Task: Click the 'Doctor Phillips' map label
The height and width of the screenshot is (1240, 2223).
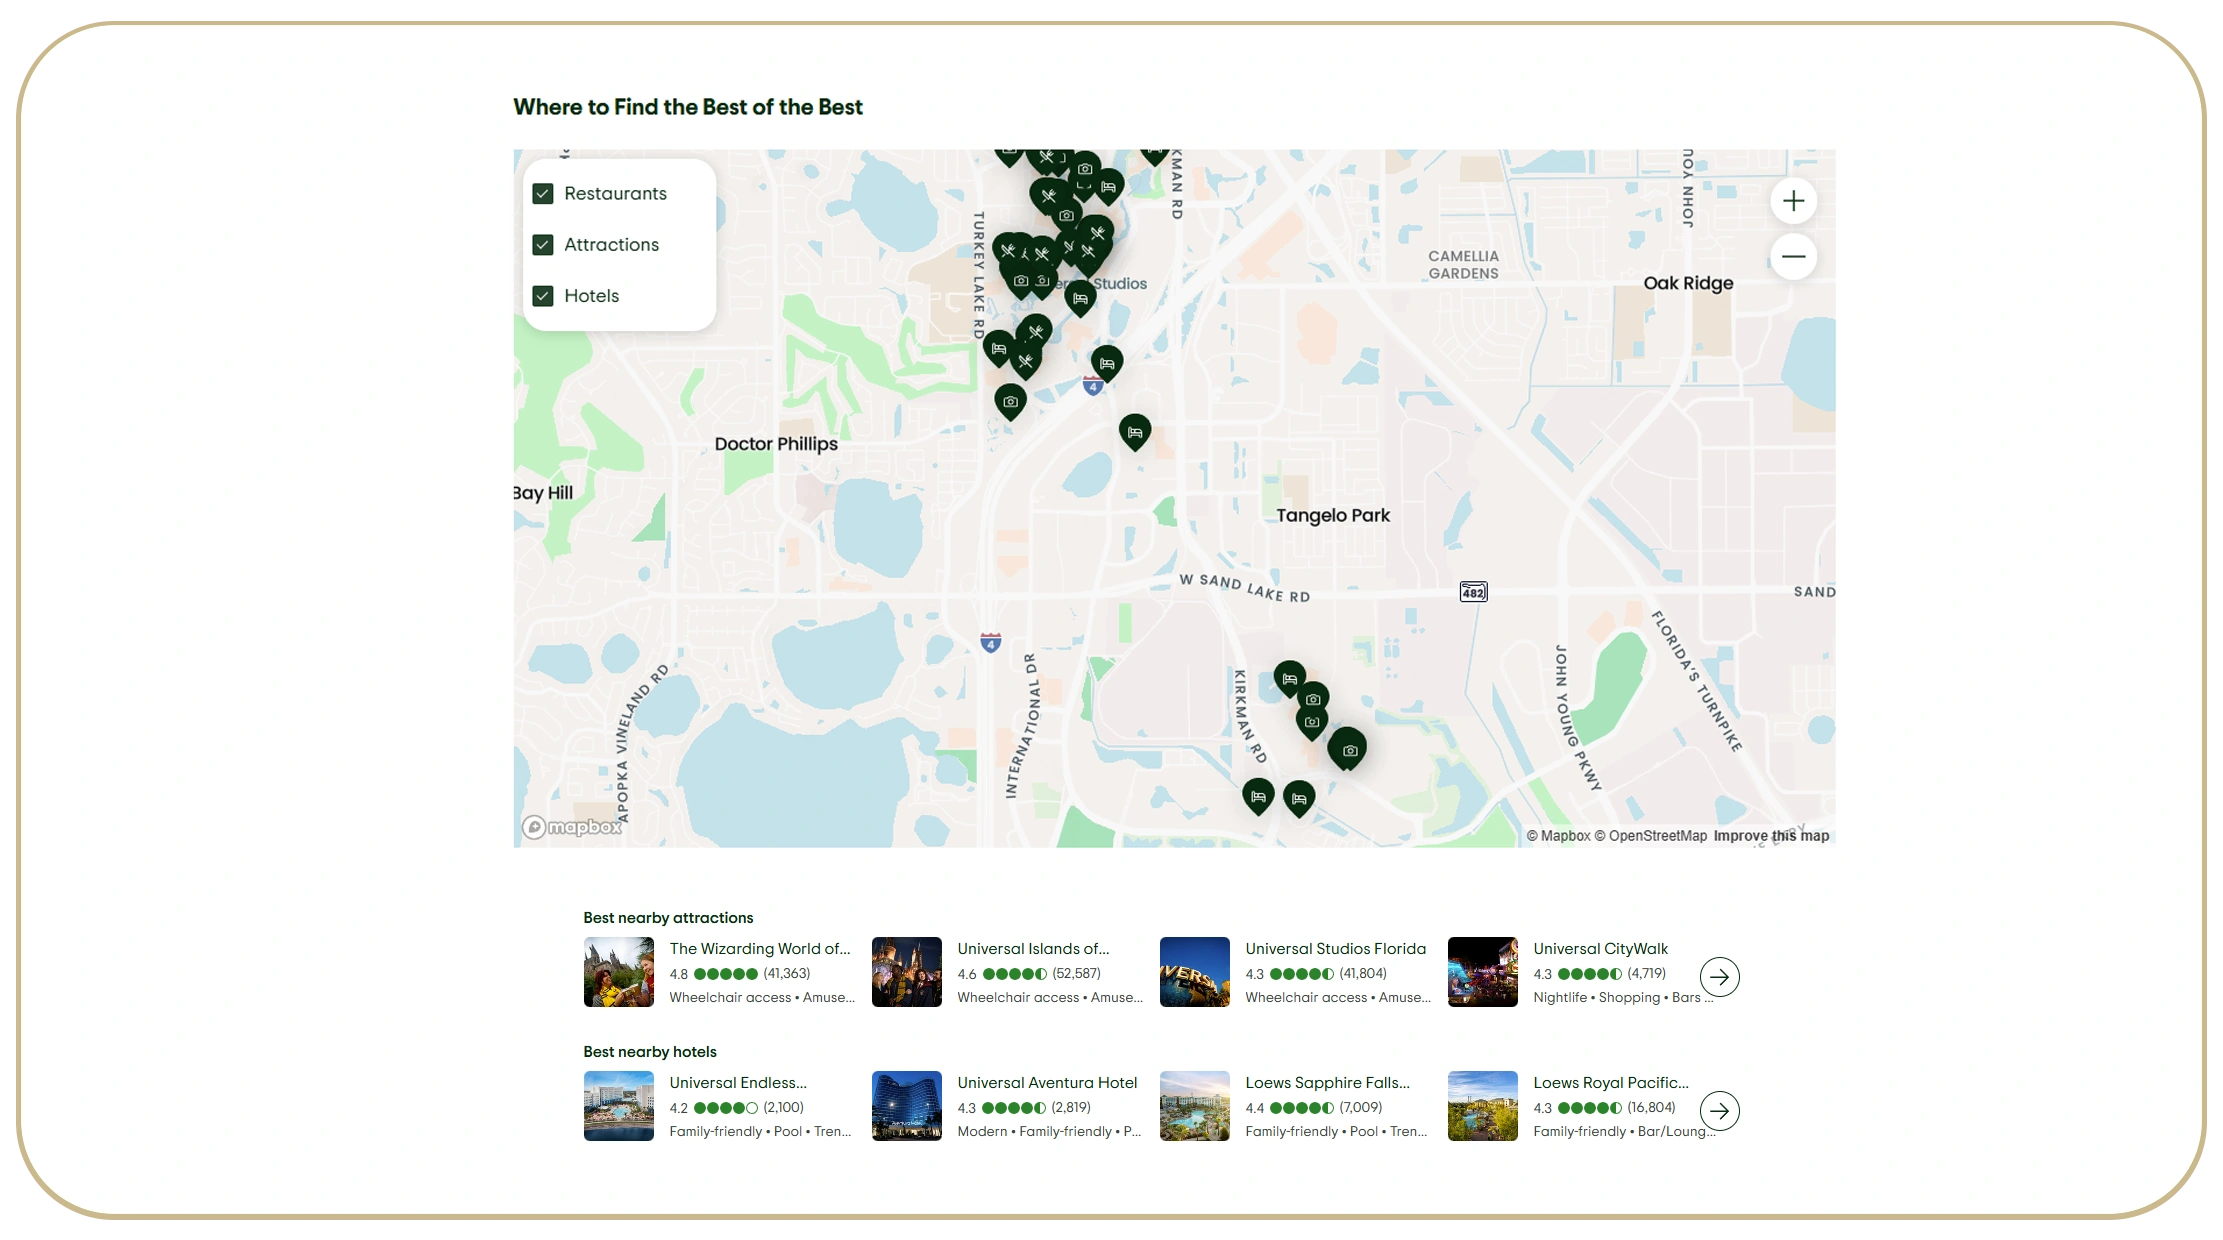Action: pyautogui.click(x=776, y=444)
